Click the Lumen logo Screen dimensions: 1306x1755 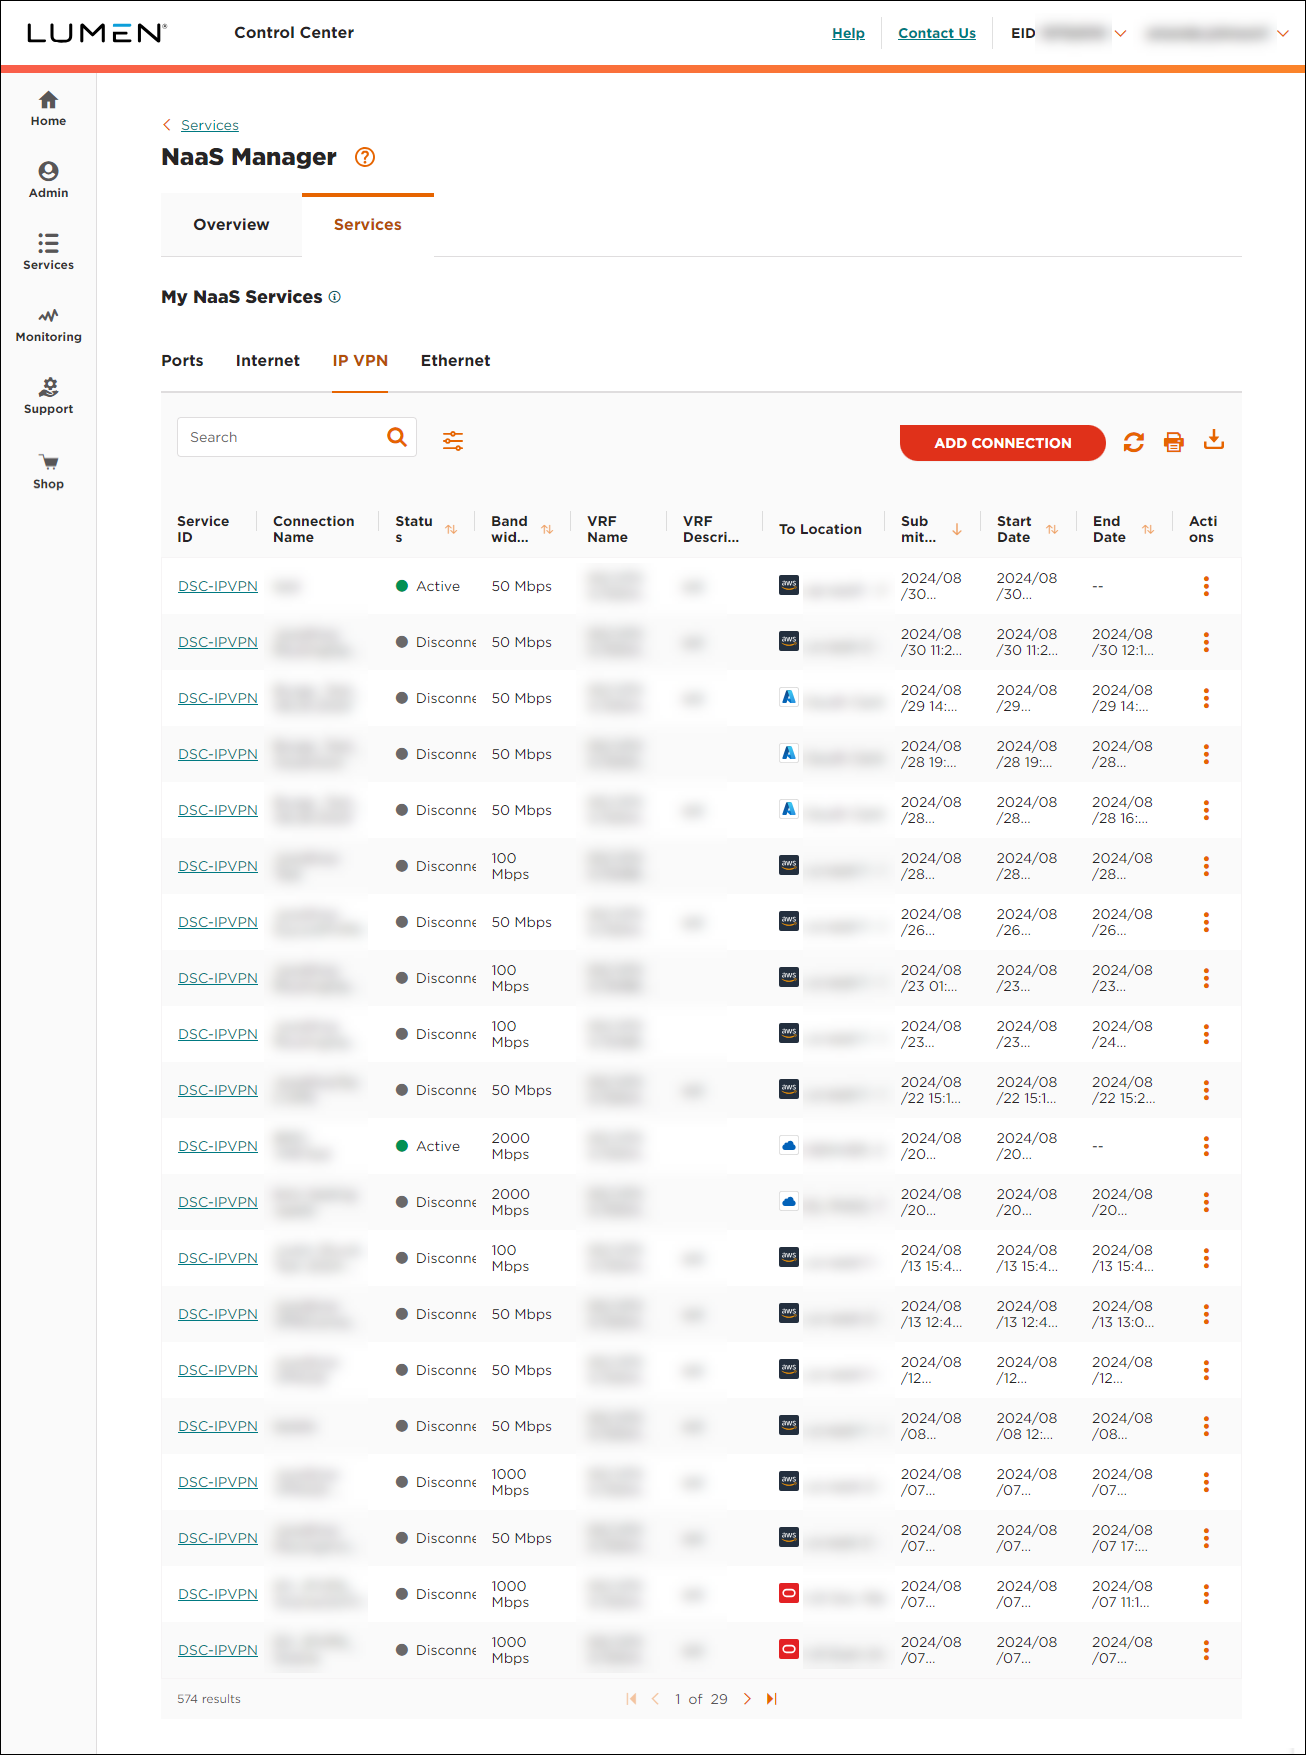pos(96,33)
